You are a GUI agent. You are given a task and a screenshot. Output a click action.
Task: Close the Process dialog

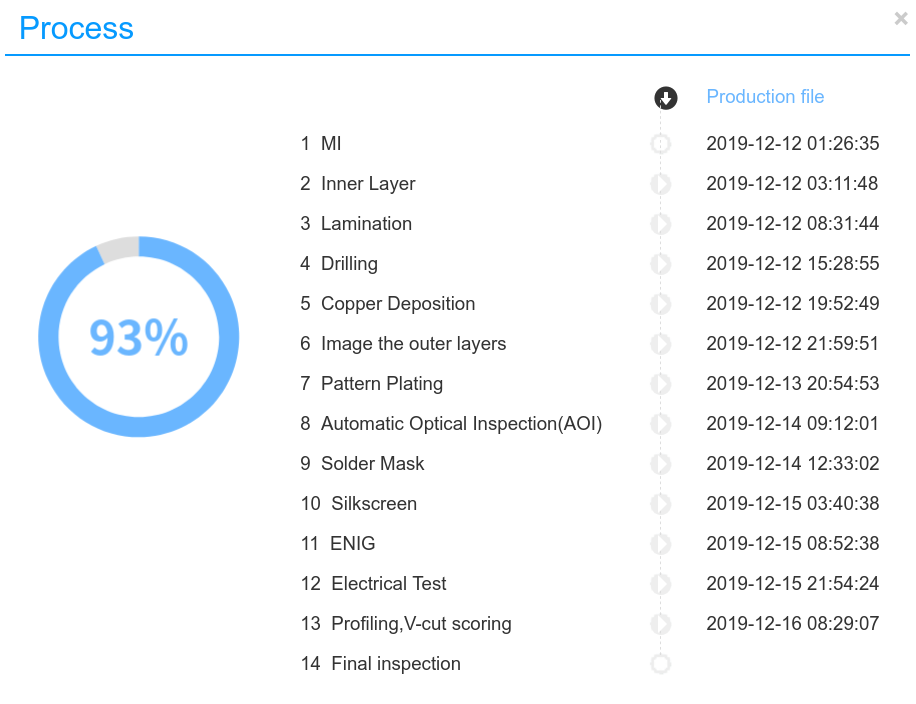[901, 19]
